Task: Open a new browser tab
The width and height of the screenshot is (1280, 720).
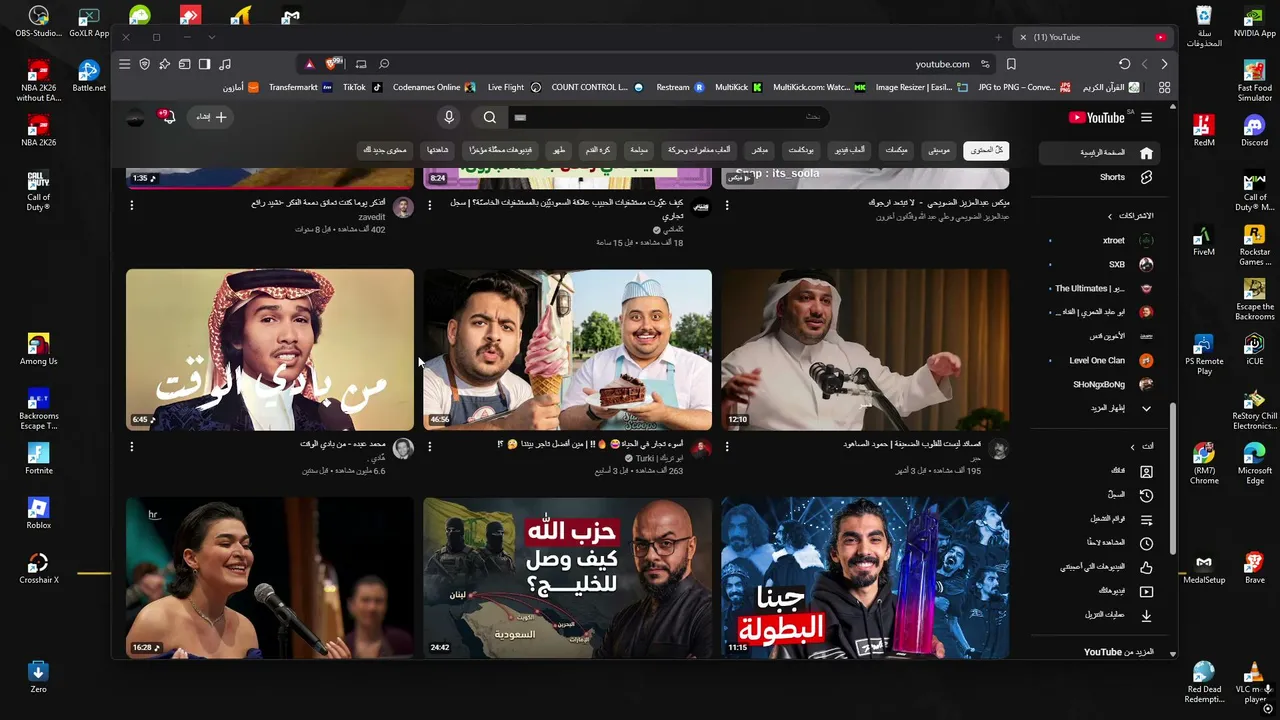Action: point(998,37)
